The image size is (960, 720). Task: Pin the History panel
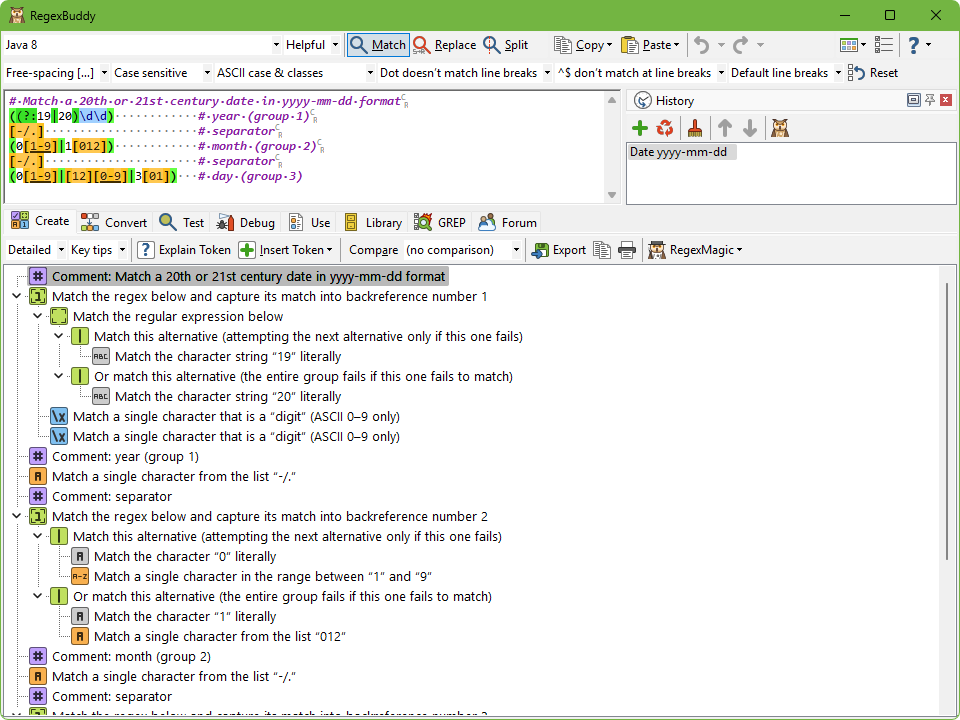coord(929,100)
